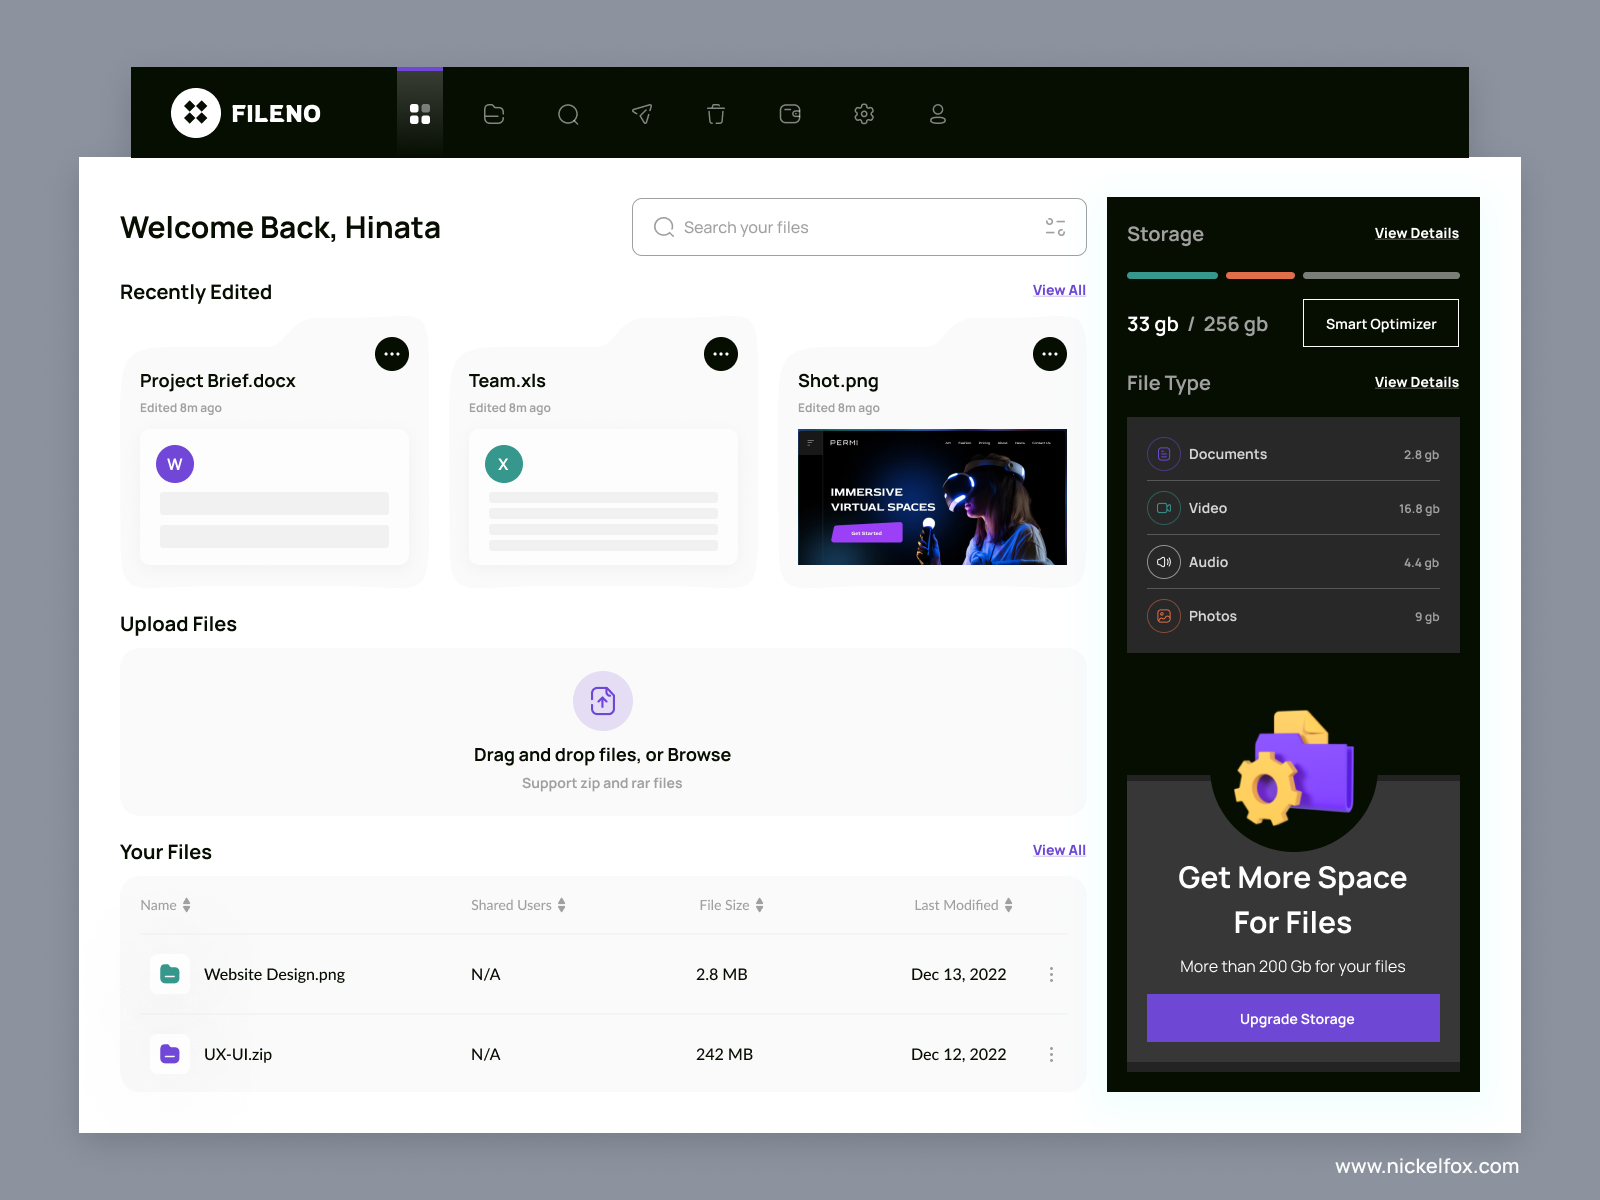Screen dimensions: 1600x1200
Task: Open options menu on Project Brief.docx card
Action: click(391, 353)
